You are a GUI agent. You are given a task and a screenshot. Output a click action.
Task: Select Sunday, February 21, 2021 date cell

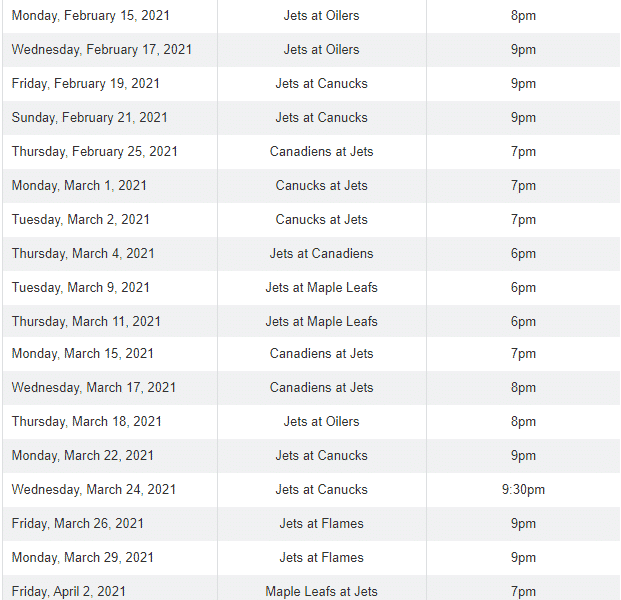click(90, 118)
